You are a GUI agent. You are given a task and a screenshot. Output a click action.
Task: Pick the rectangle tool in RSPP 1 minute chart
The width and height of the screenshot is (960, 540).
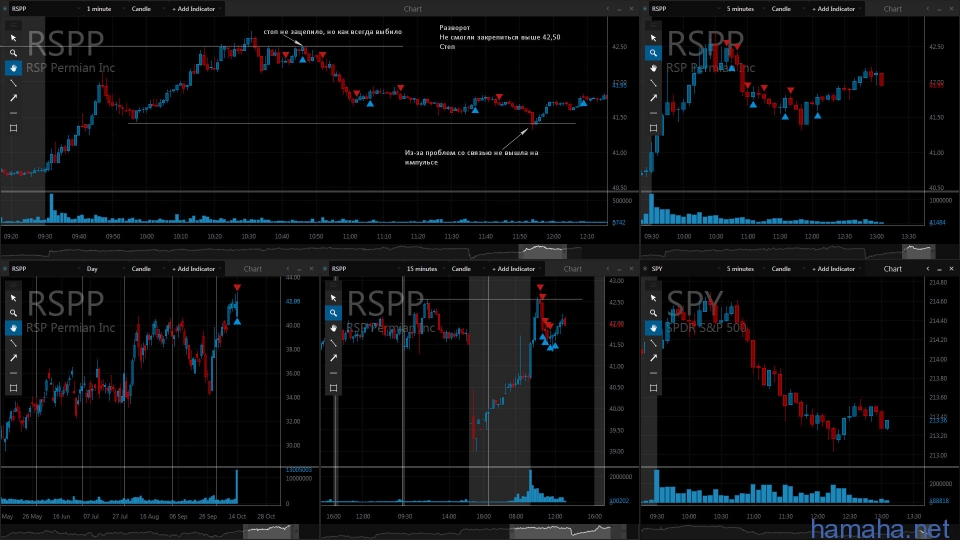(x=13, y=128)
